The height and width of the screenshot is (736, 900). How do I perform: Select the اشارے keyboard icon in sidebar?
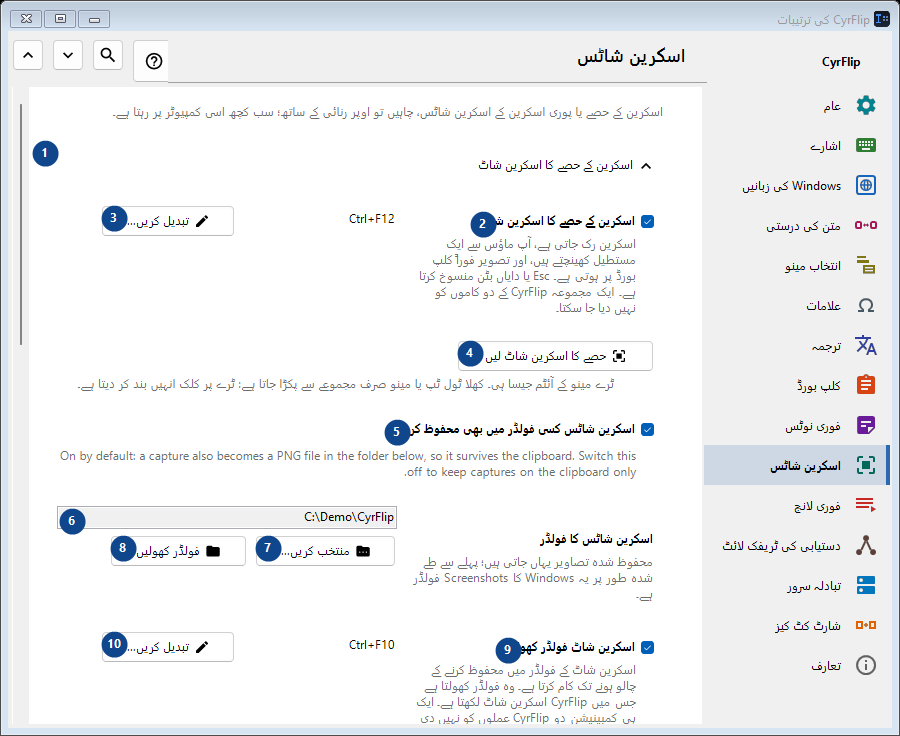click(x=866, y=145)
